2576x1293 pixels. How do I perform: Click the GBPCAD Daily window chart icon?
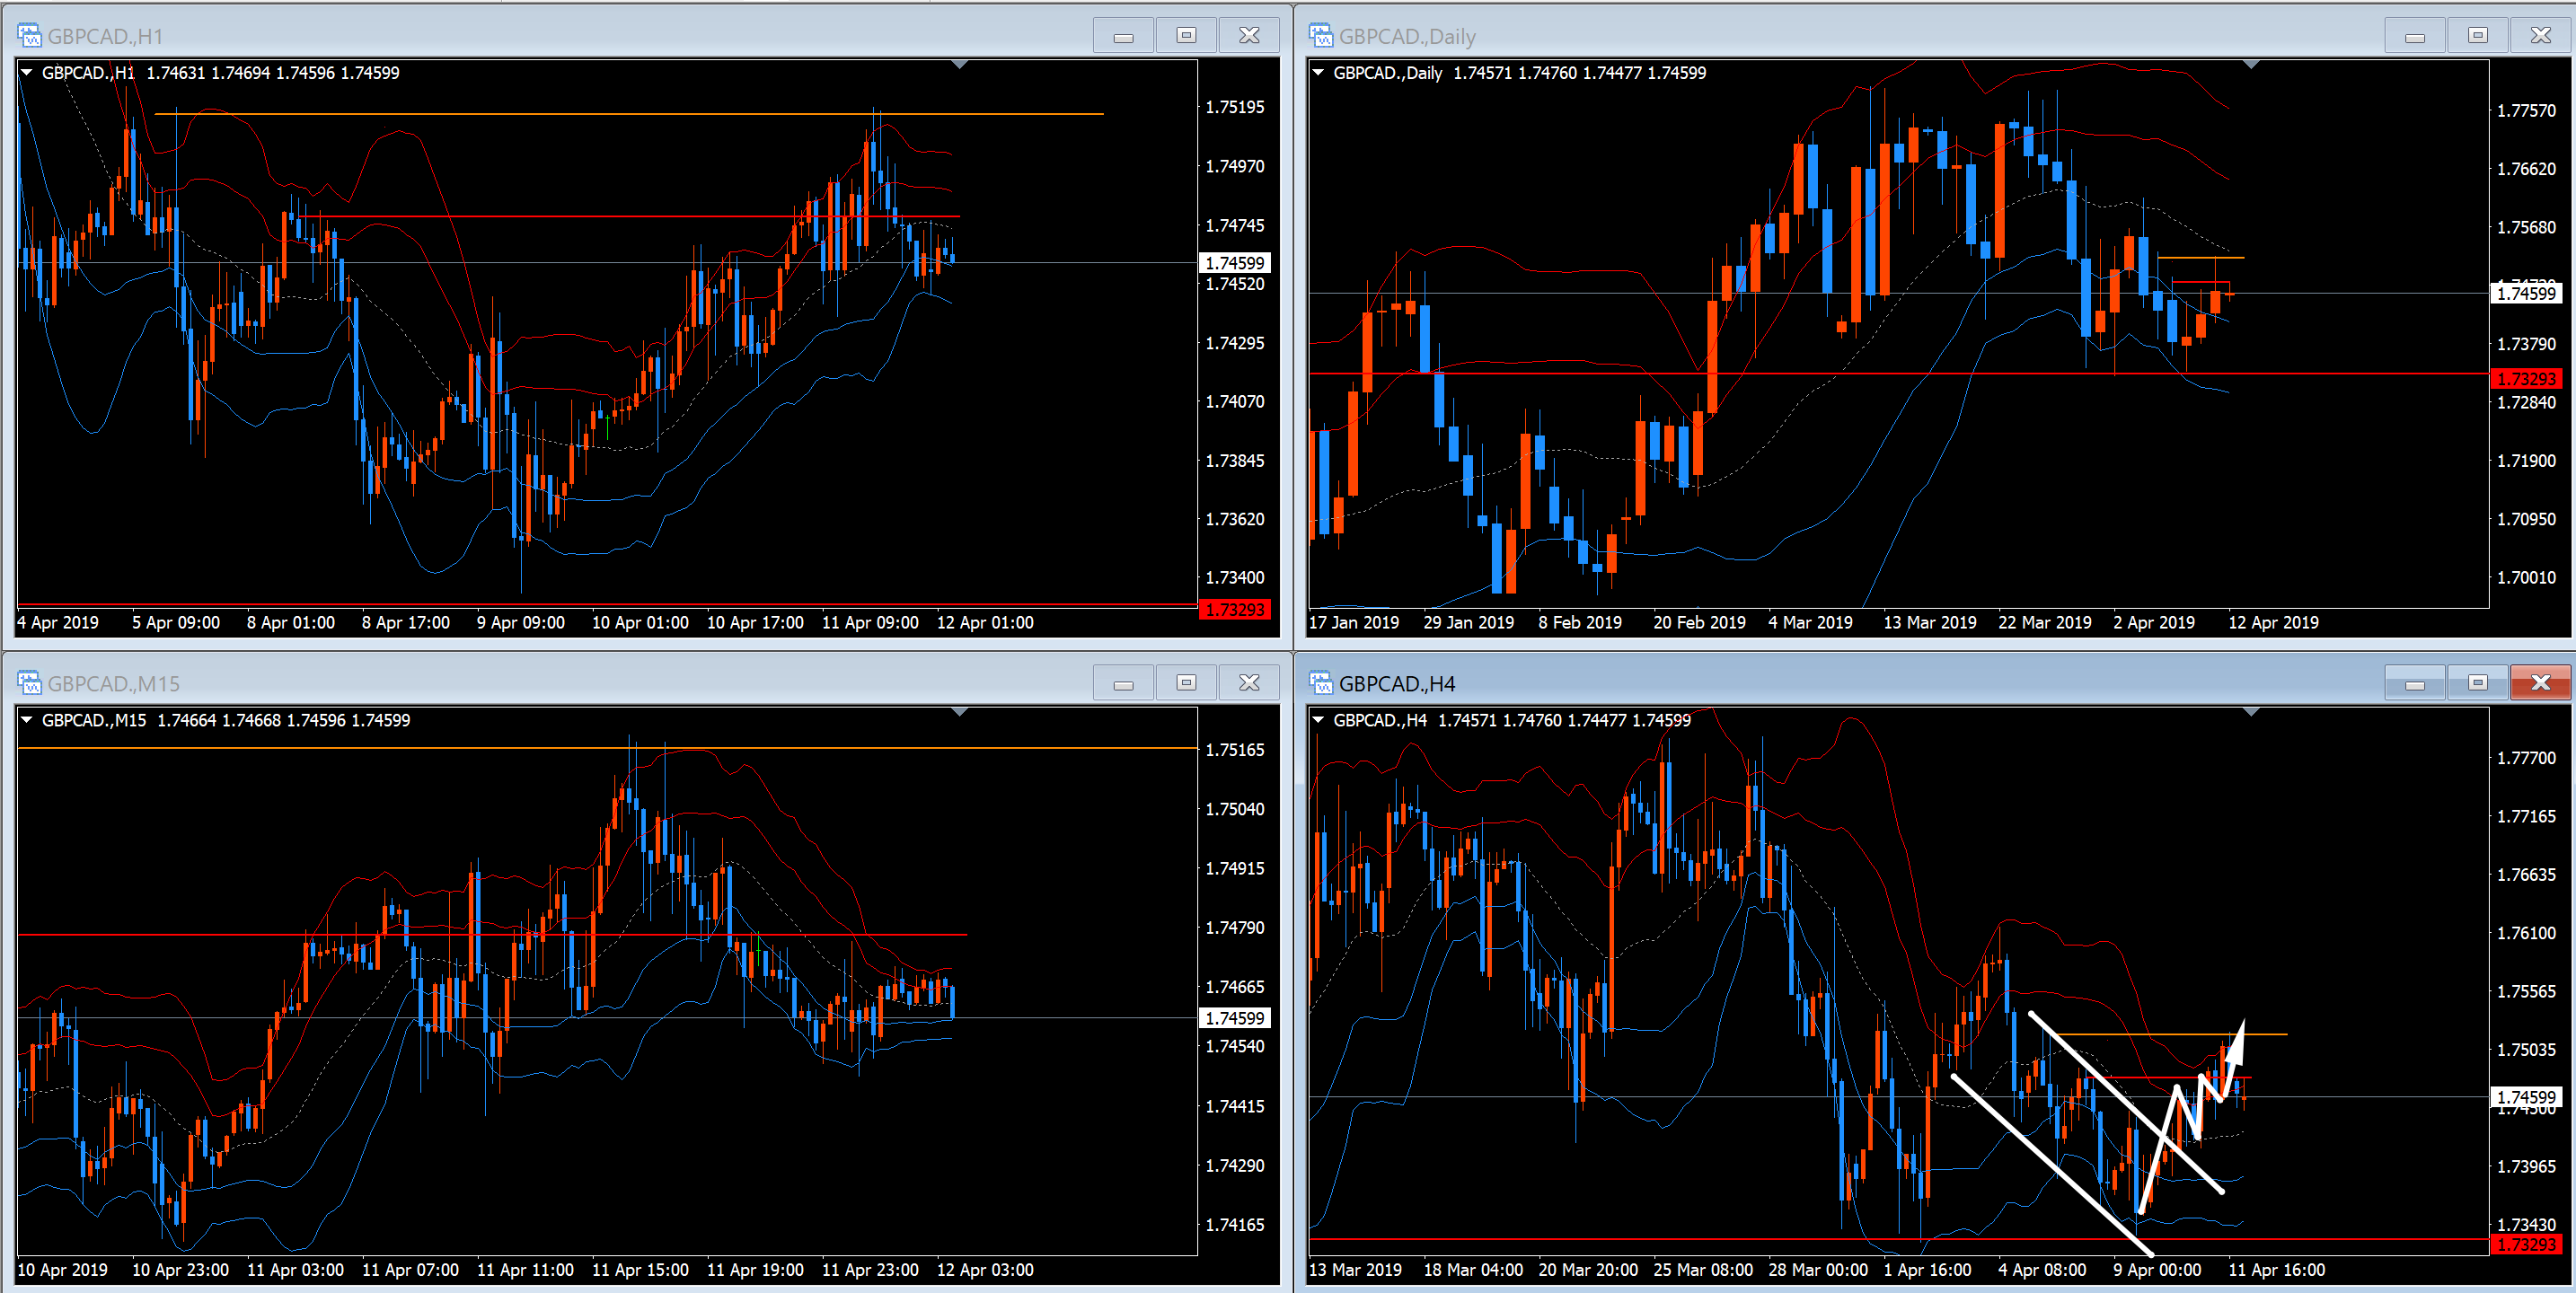(1321, 36)
